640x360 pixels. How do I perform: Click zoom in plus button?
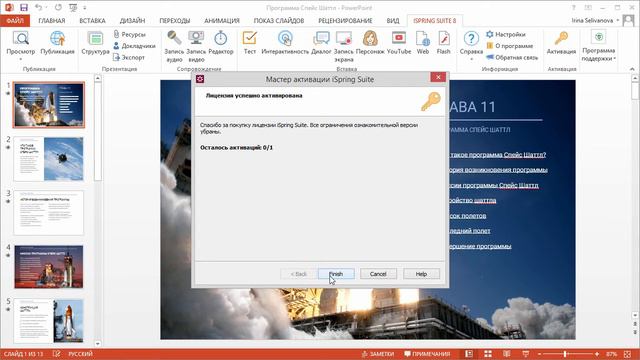tap(597, 354)
